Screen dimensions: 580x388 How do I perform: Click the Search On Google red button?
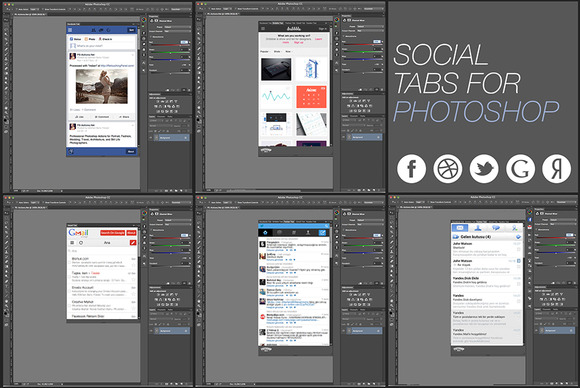click(x=112, y=233)
